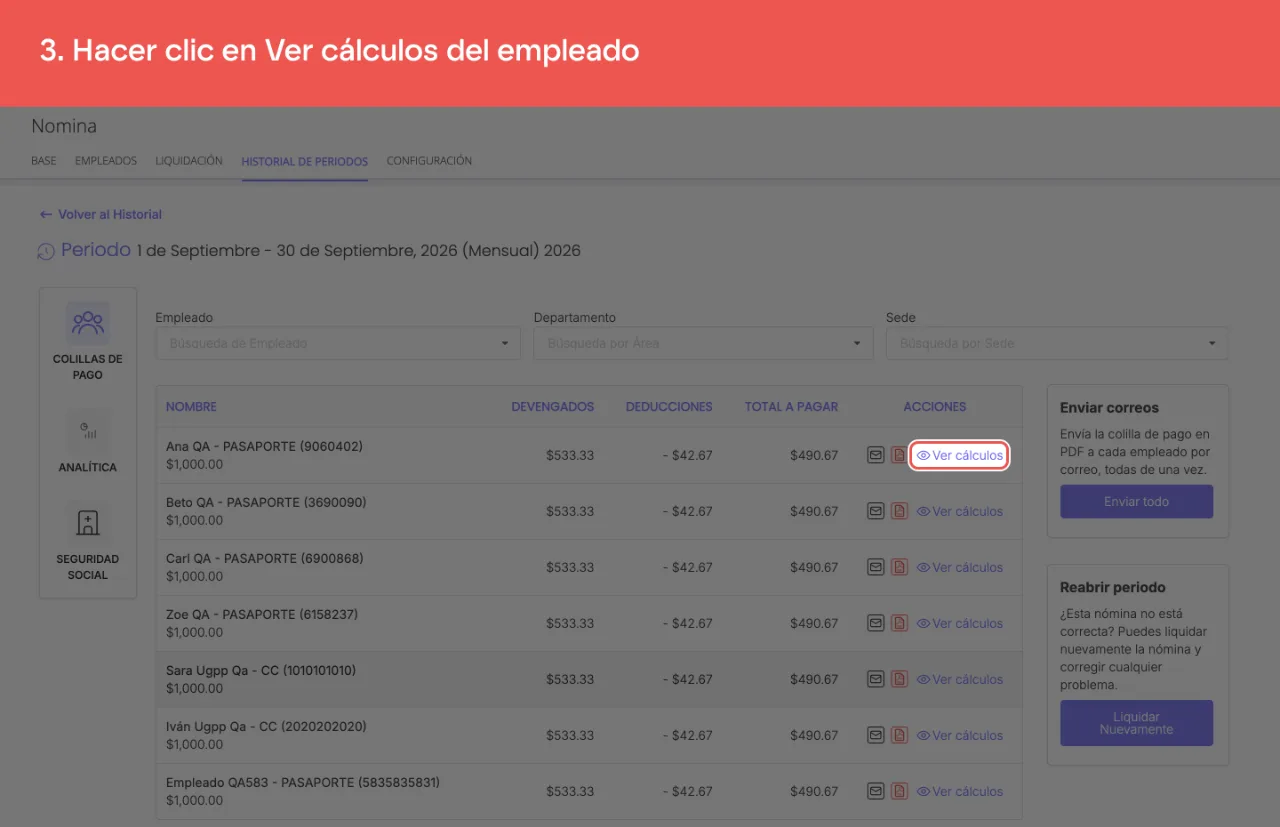The width and height of the screenshot is (1280, 827).
Task: Select the row name Carl QA - PASAPORTE (6900868)
Action: [265, 558]
